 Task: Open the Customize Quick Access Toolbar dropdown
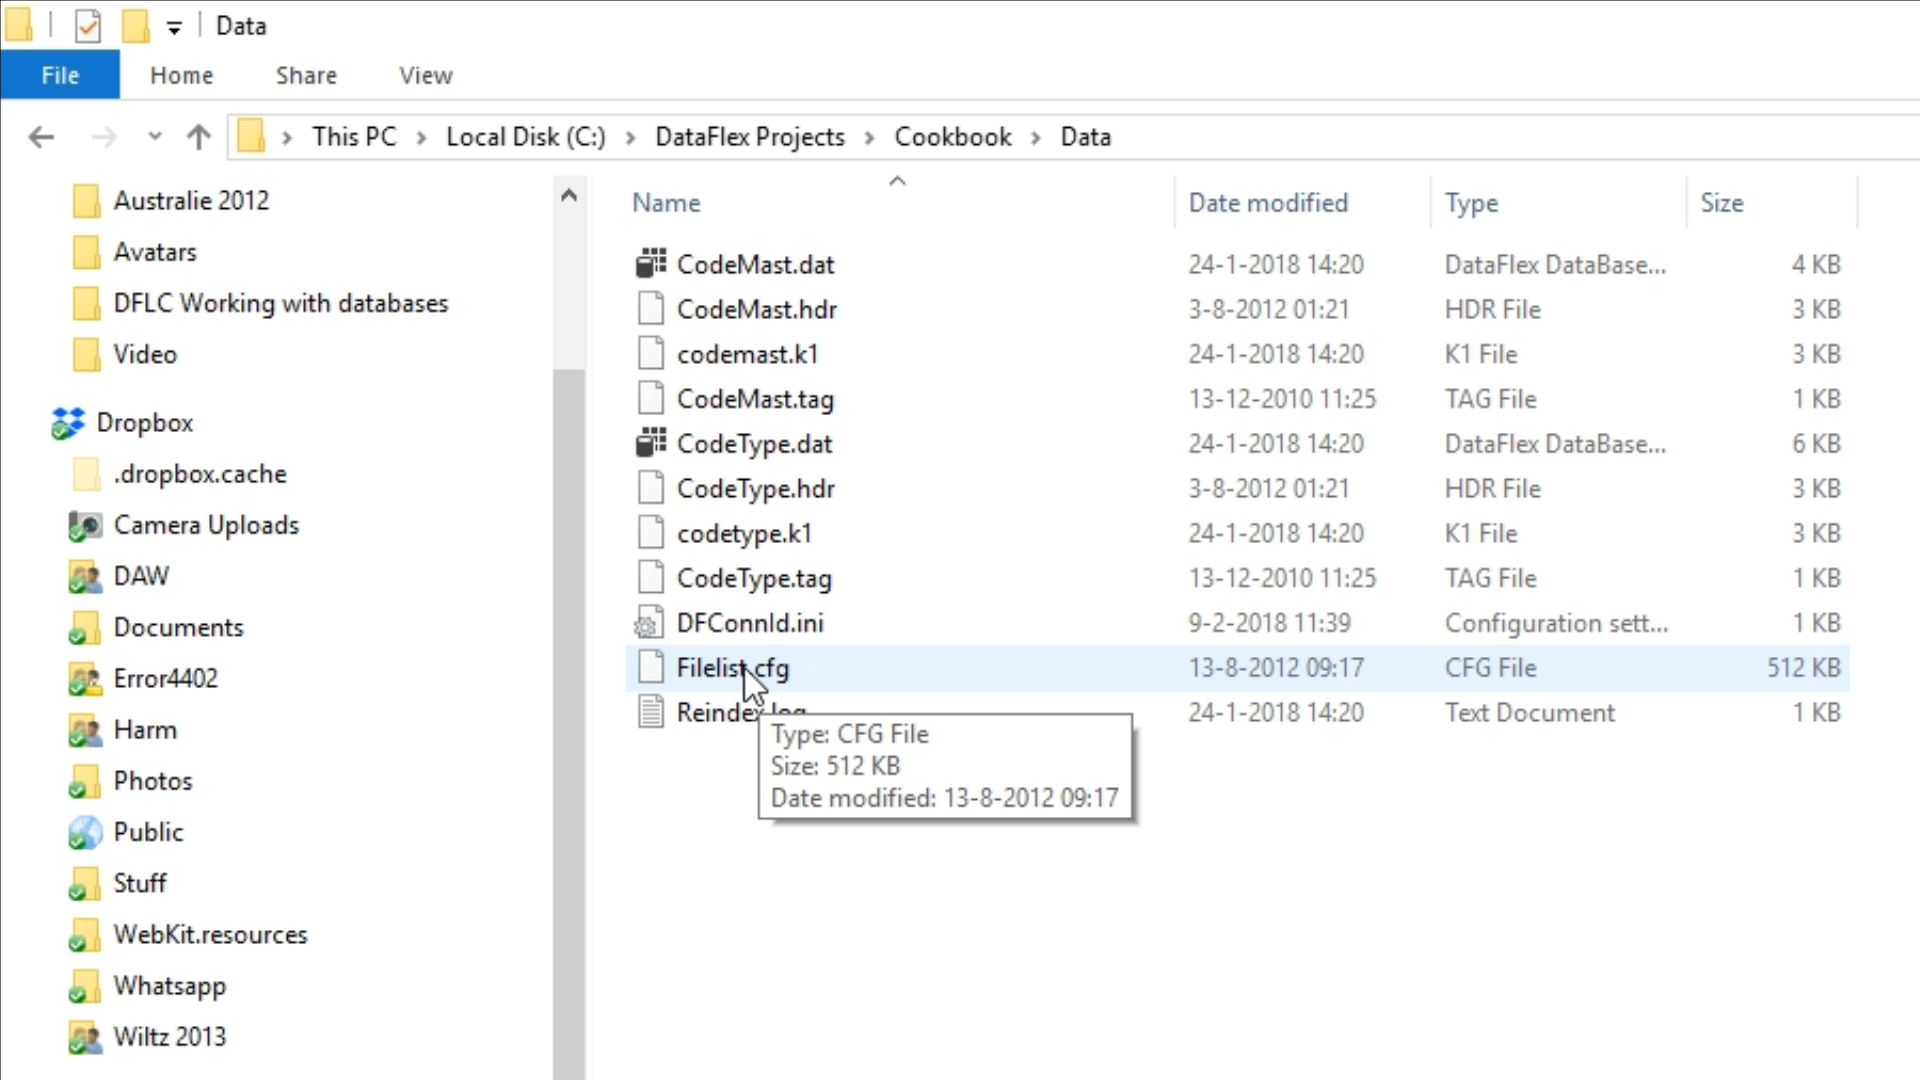click(x=174, y=28)
